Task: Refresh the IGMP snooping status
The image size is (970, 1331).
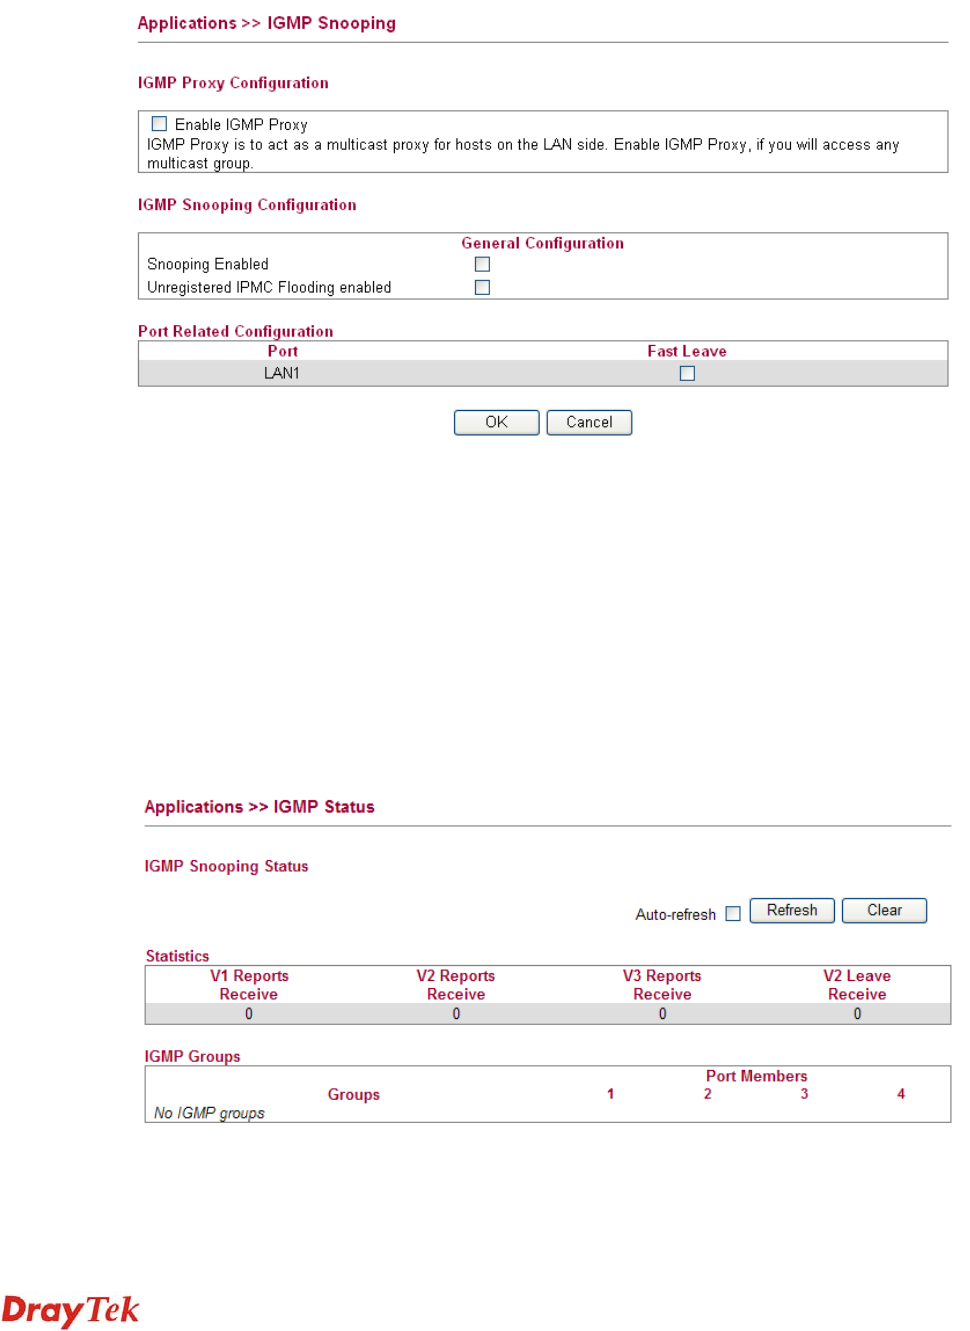Action: (x=791, y=910)
